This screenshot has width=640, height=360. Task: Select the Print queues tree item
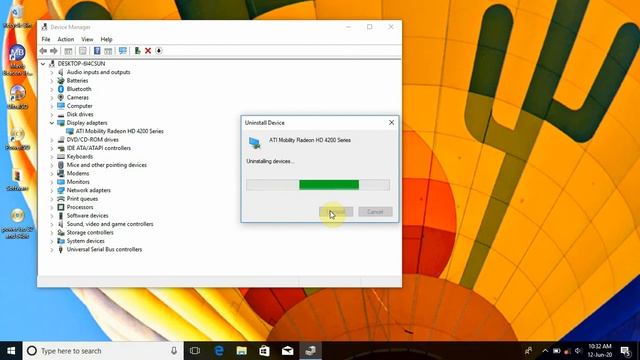pyautogui.click(x=82, y=199)
